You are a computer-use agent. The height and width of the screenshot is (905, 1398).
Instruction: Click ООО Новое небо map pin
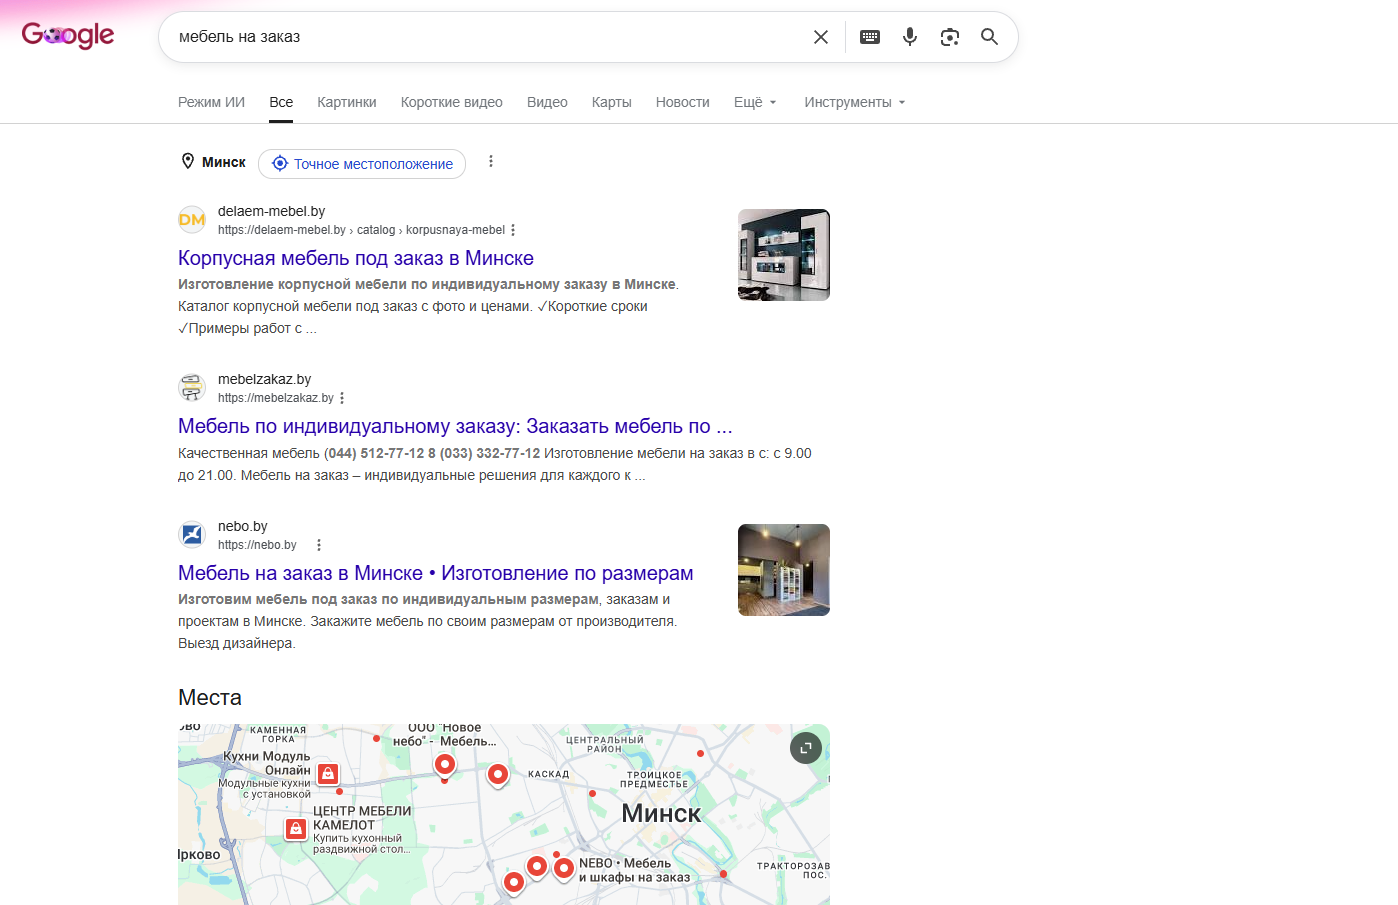(x=445, y=765)
